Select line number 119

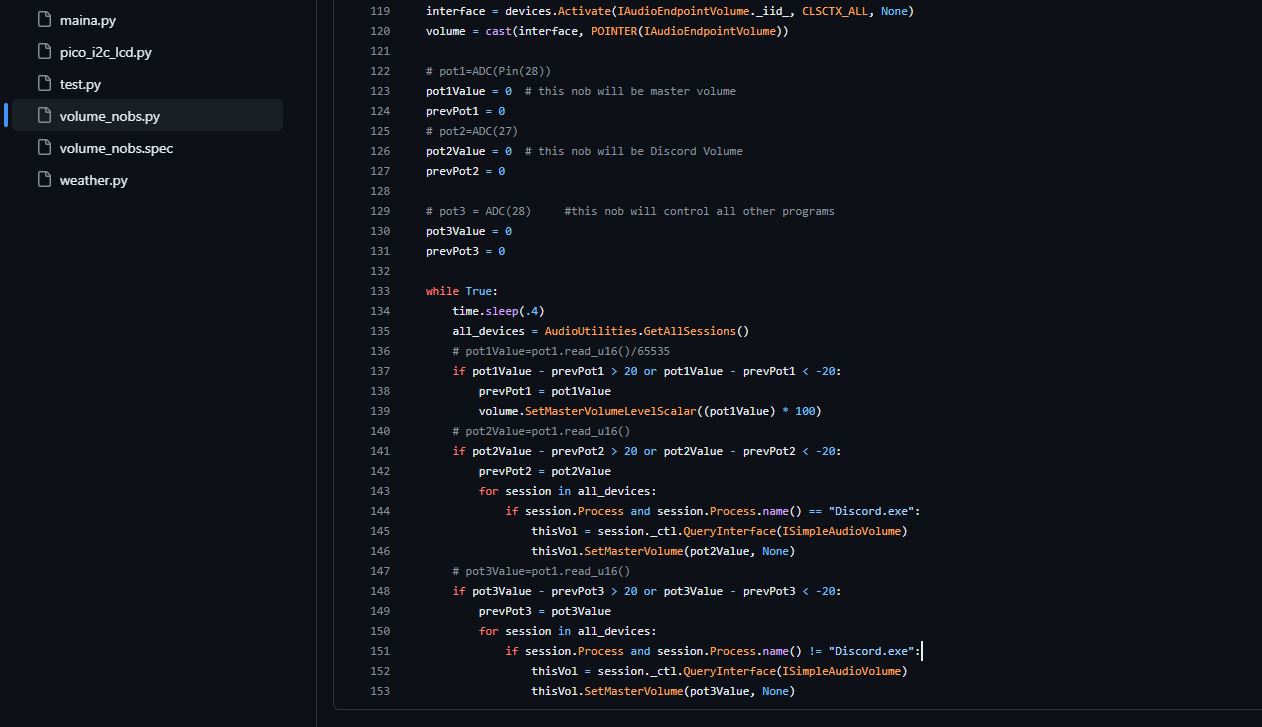[x=380, y=11]
